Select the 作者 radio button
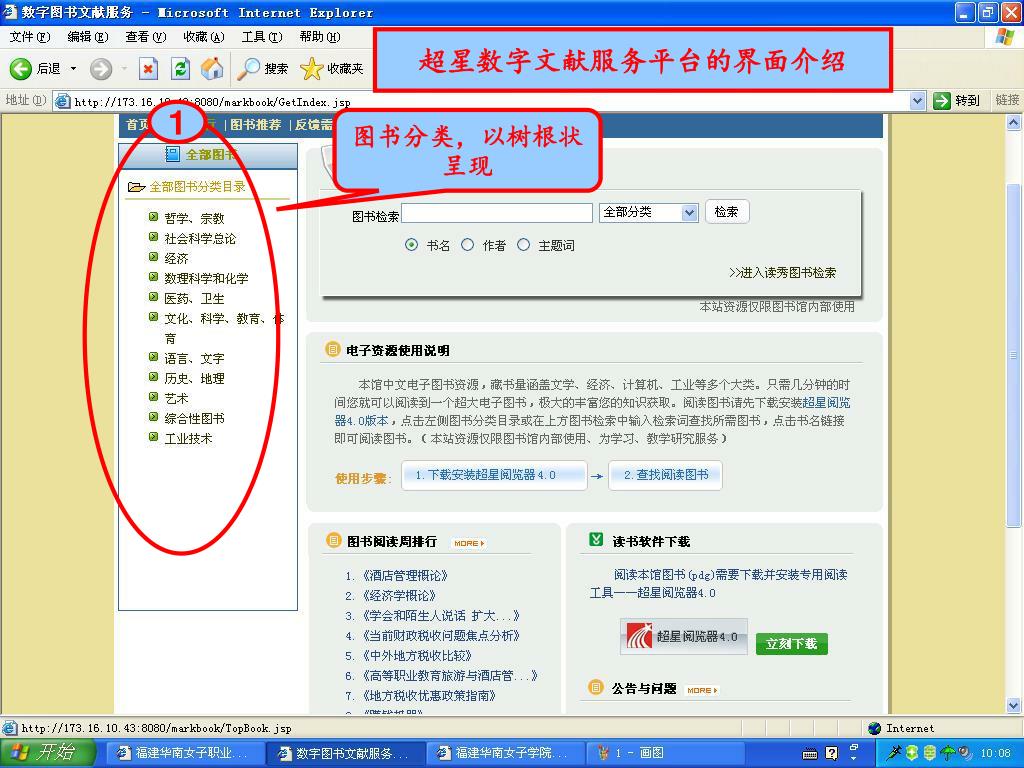1024x768 pixels. point(468,245)
